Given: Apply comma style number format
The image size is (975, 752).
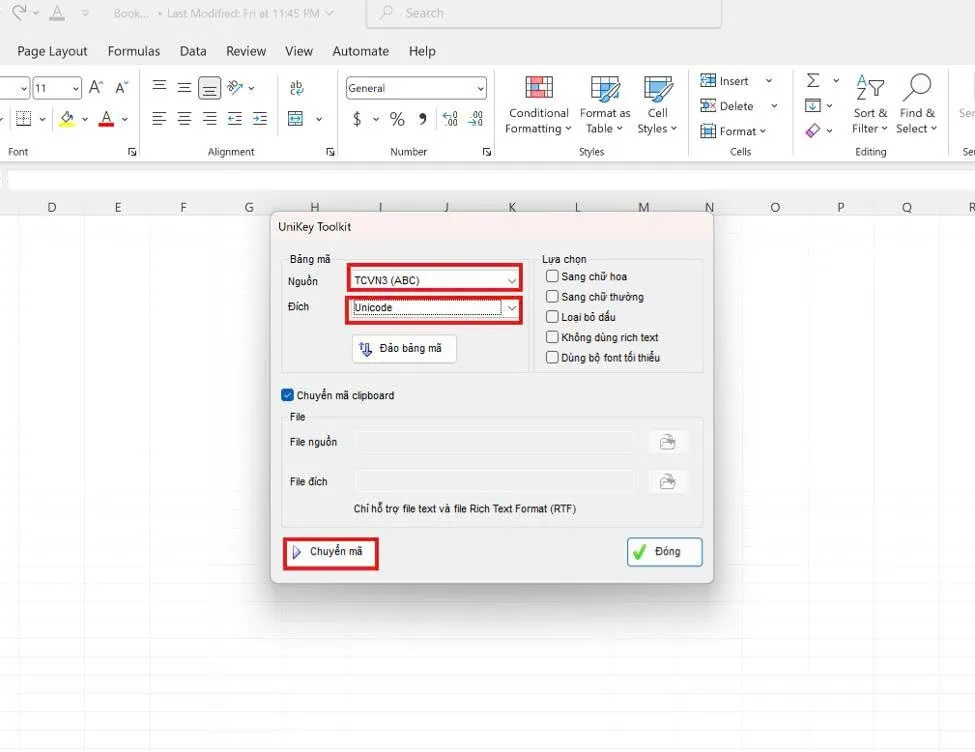Looking at the screenshot, I should tap(423, 118).
